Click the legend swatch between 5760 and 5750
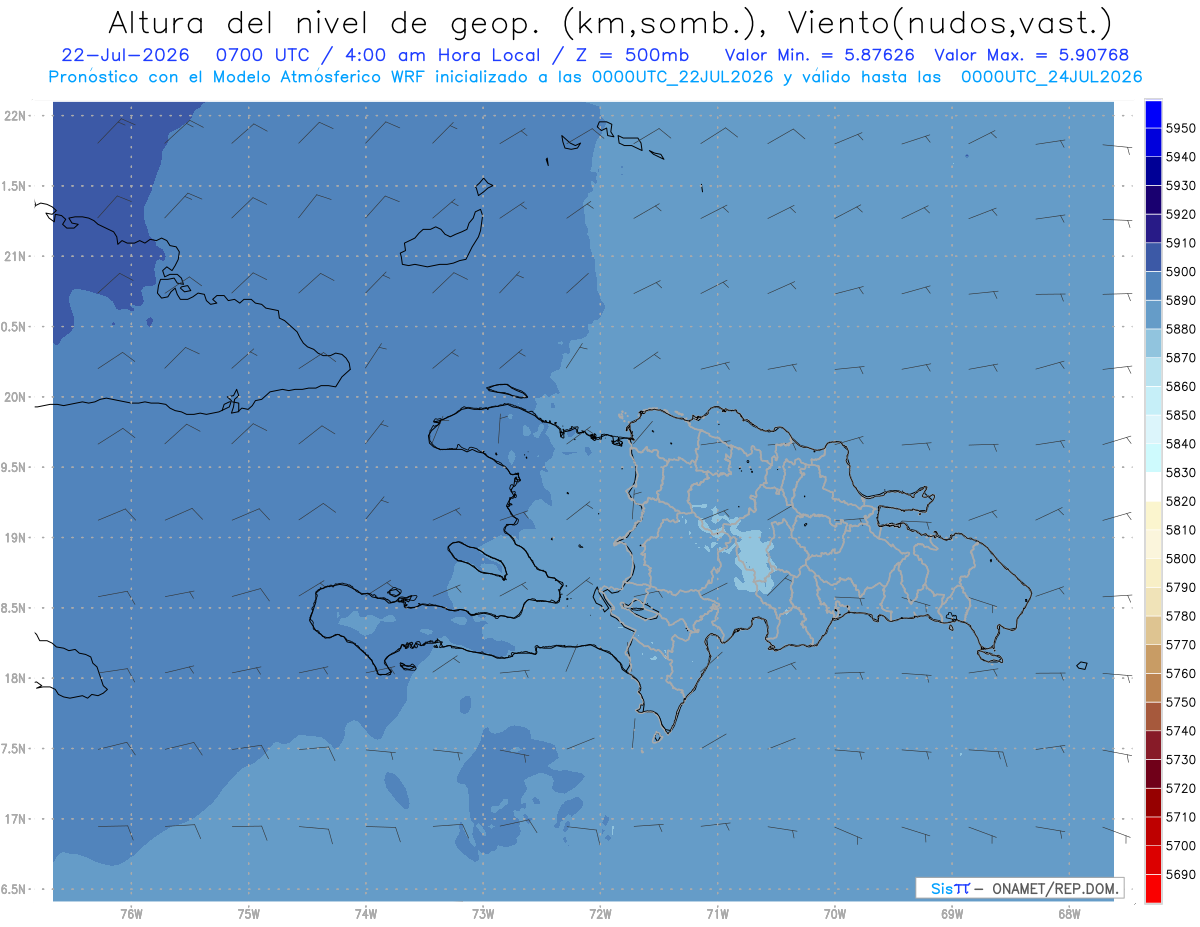 coord(1152,688)
